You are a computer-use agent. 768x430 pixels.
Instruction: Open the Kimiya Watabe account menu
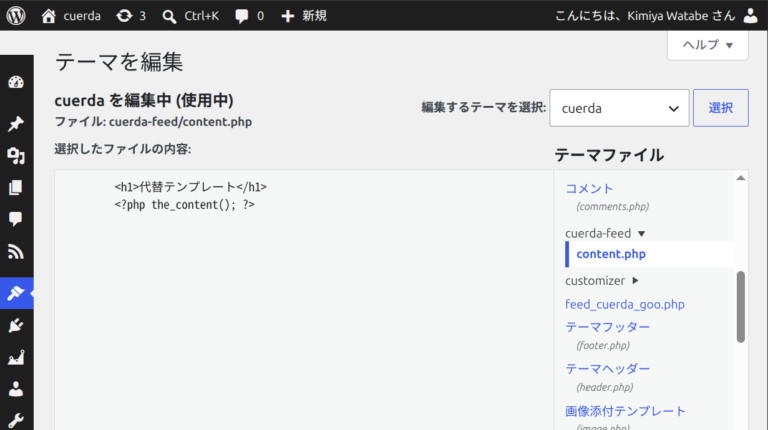(646, 16)
